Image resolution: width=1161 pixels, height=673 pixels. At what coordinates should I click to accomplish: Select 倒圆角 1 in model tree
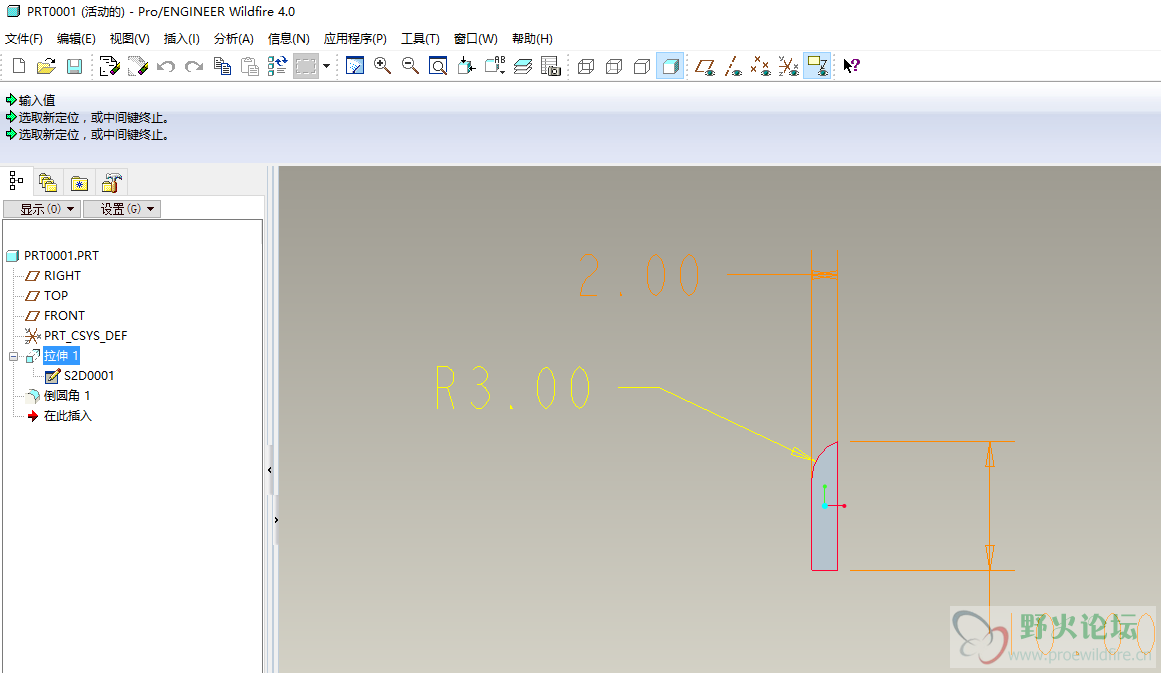pos(67,396)
